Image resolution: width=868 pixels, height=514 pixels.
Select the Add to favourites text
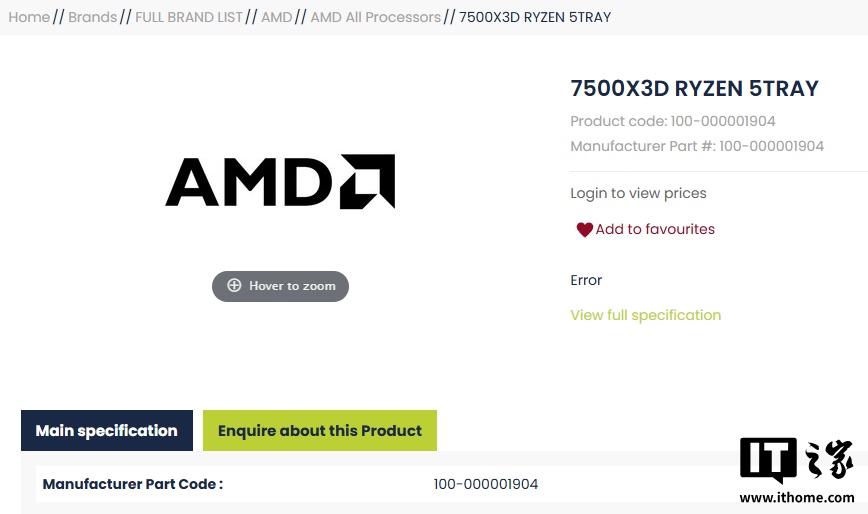[655, 229]
